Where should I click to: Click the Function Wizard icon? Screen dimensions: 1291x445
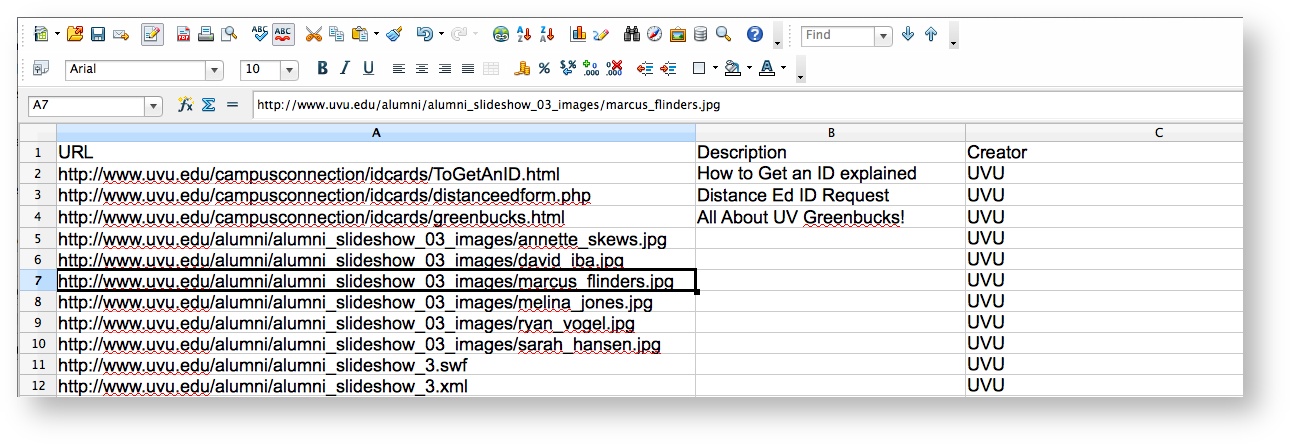[x=185, y=105]
